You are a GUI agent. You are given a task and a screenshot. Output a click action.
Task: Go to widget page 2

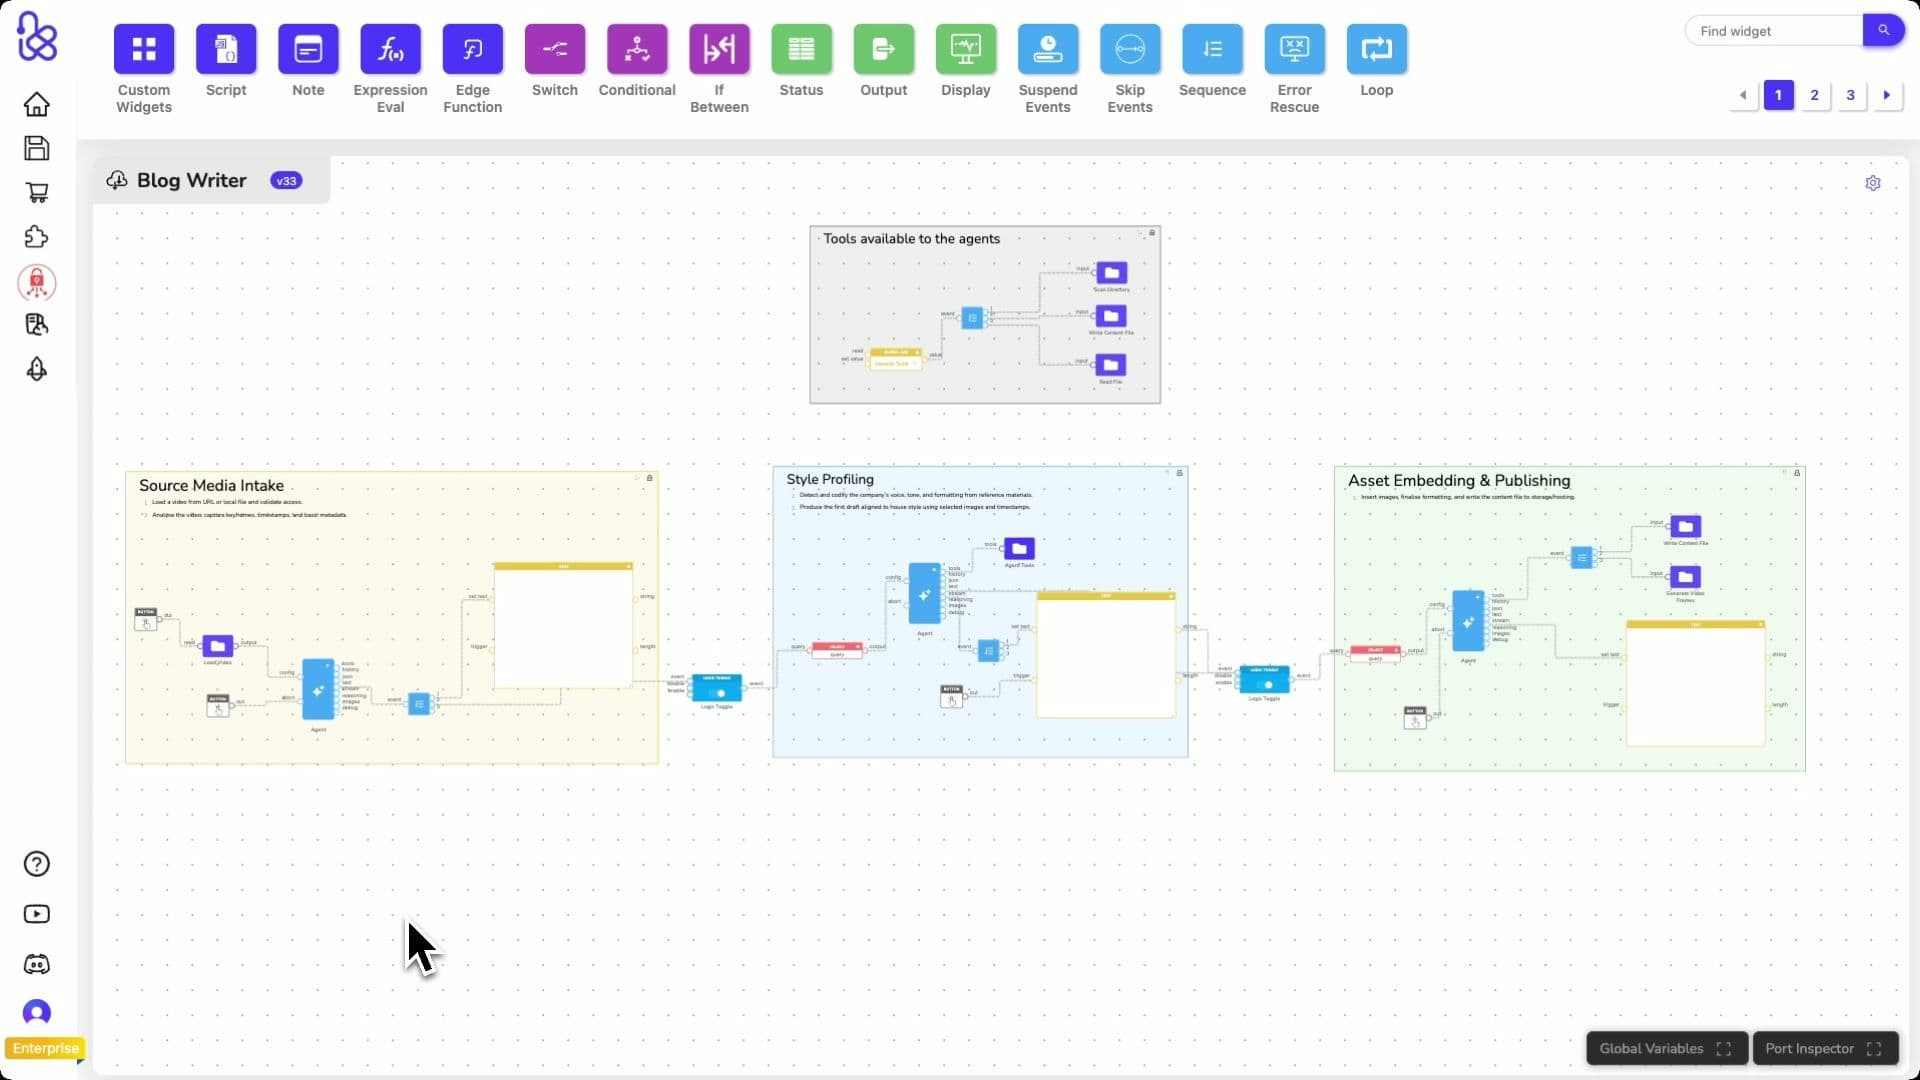point(1815,95)
